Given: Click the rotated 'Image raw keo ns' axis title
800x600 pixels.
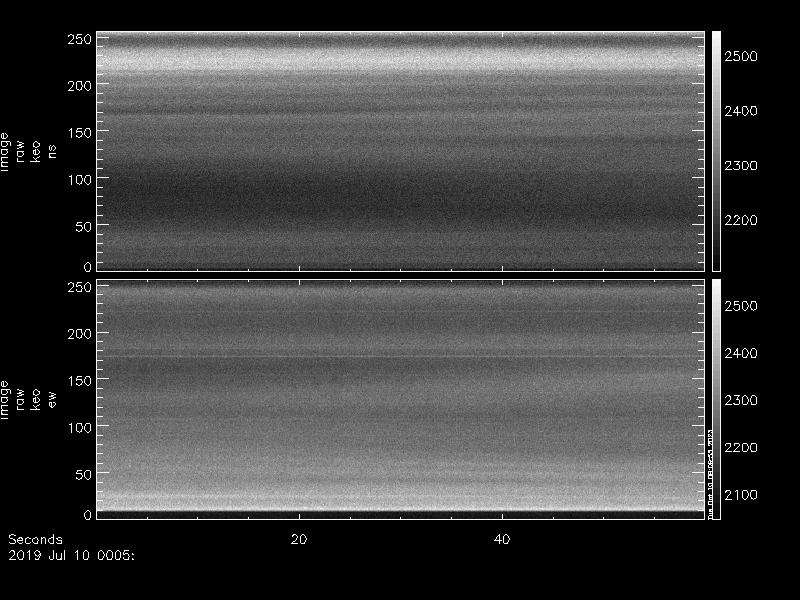Looking at the screenshot, I should pyautogui.click(x=28, y=152).
